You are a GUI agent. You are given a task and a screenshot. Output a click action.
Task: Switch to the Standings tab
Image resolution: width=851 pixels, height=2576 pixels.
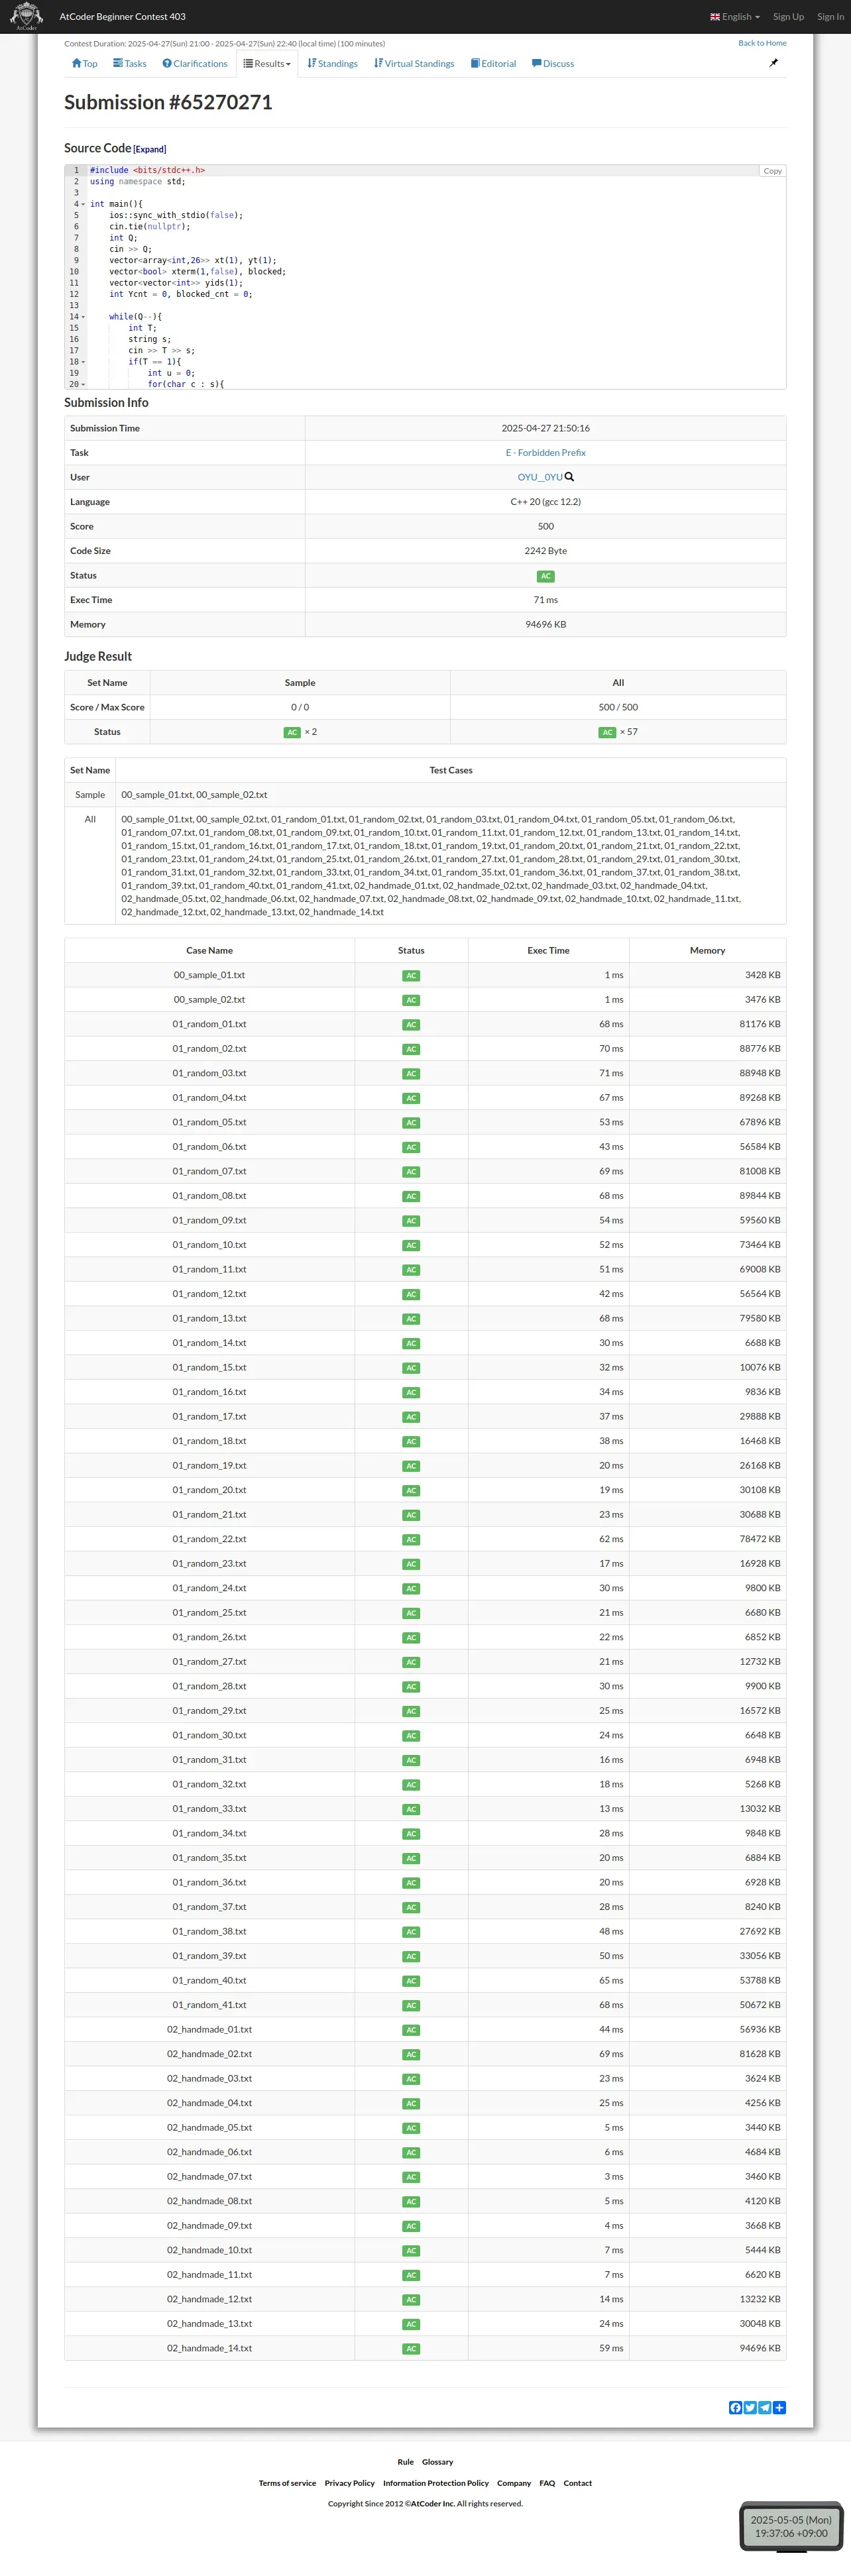[332, 64]
